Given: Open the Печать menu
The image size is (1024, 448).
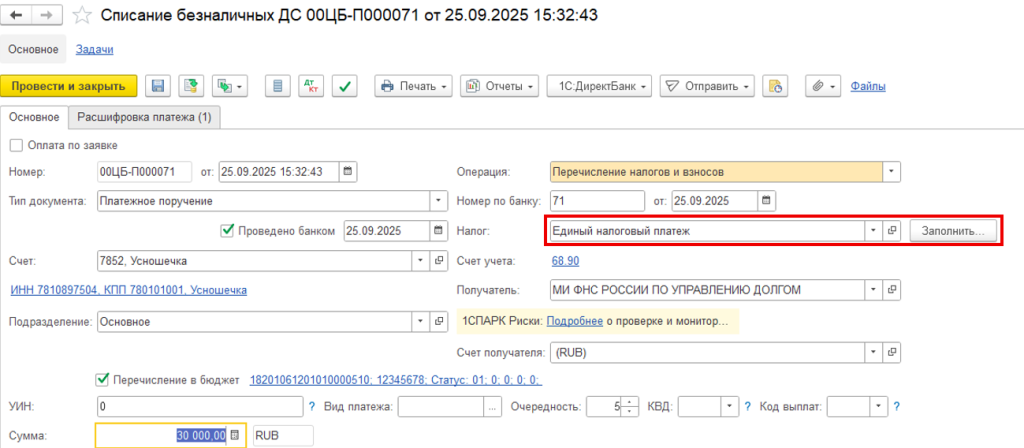Looking at the screenshot, I should pos(414,86).
